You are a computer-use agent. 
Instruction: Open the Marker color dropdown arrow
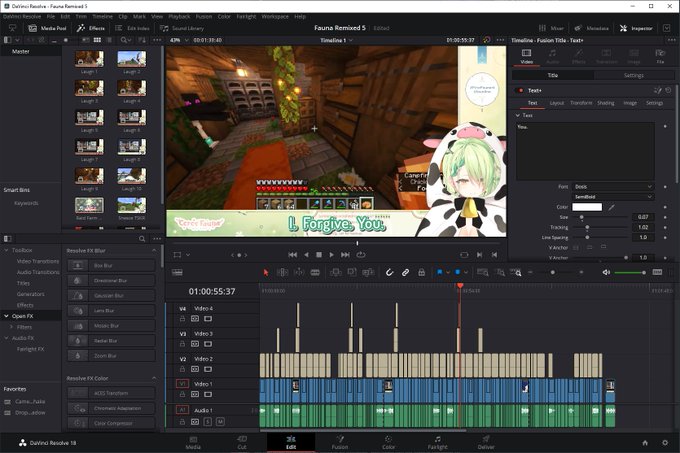pyautogui.click(x=466, y=272)
